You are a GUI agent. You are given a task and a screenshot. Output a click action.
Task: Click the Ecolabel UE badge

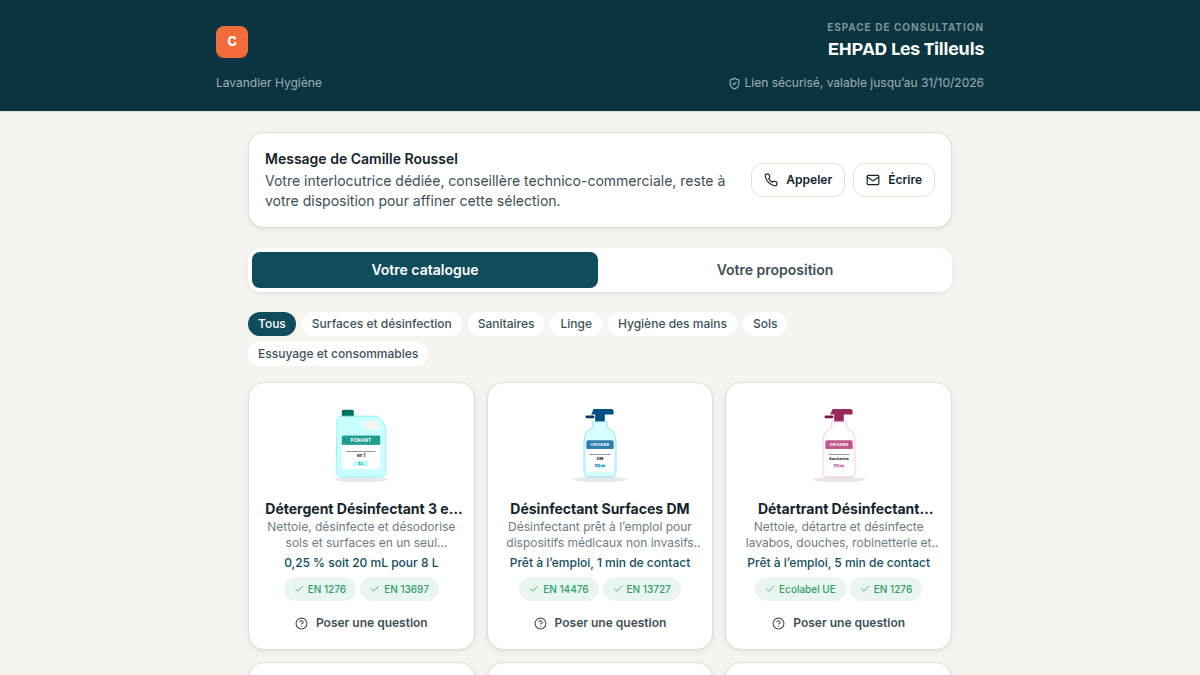800,589
